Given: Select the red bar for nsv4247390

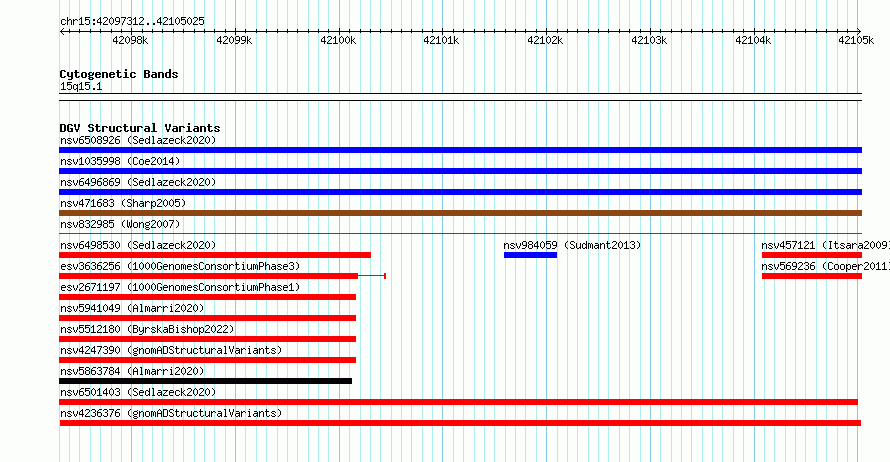Looking at the screenshot, I should 207,360.
